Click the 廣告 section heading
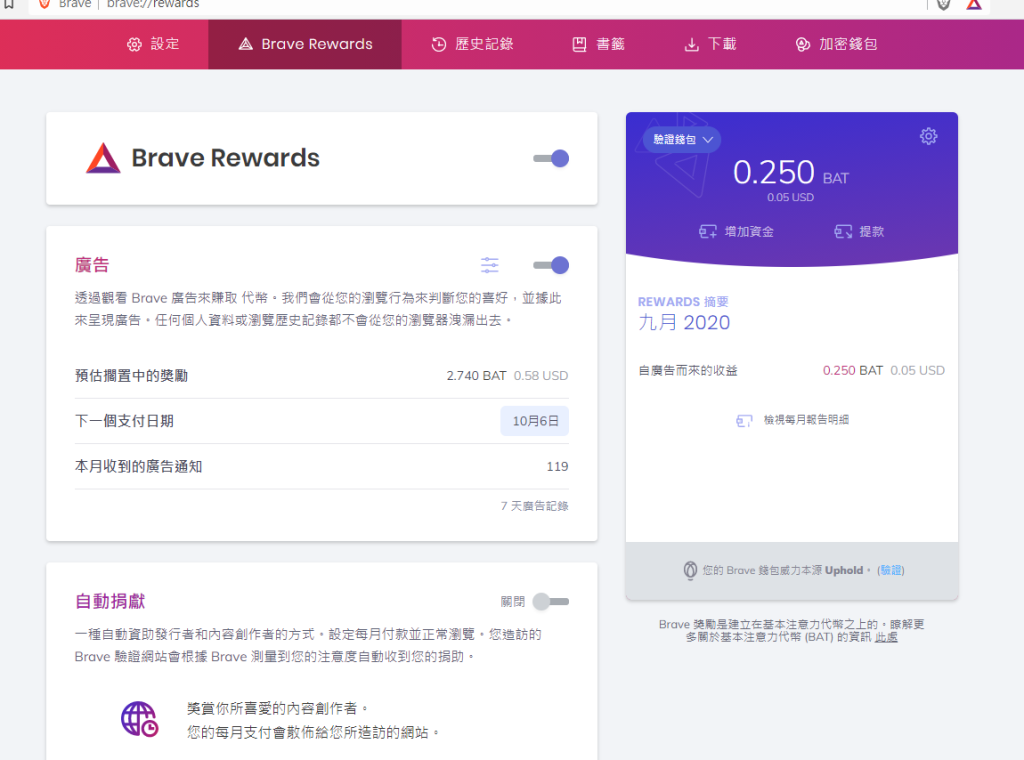The image size is (1024, 760). click(91, 265)
